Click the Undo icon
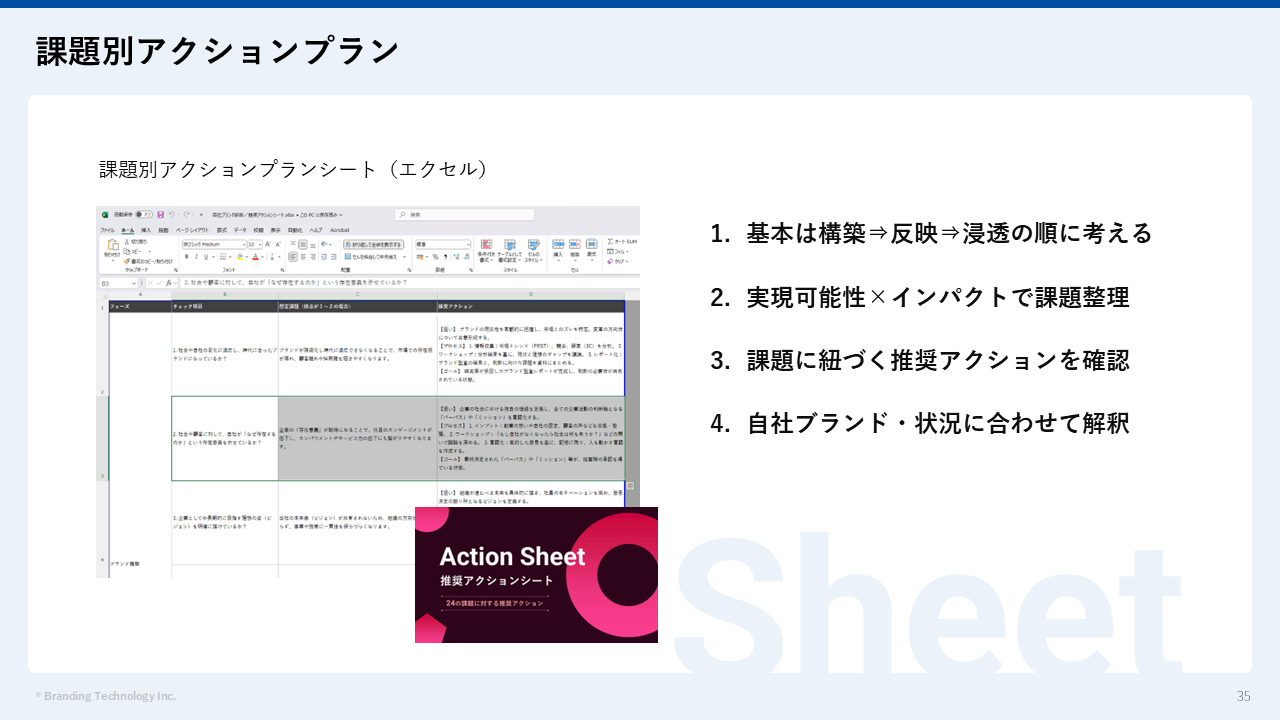The width and height of the screenshot is (1280, 720). (172, 212)
